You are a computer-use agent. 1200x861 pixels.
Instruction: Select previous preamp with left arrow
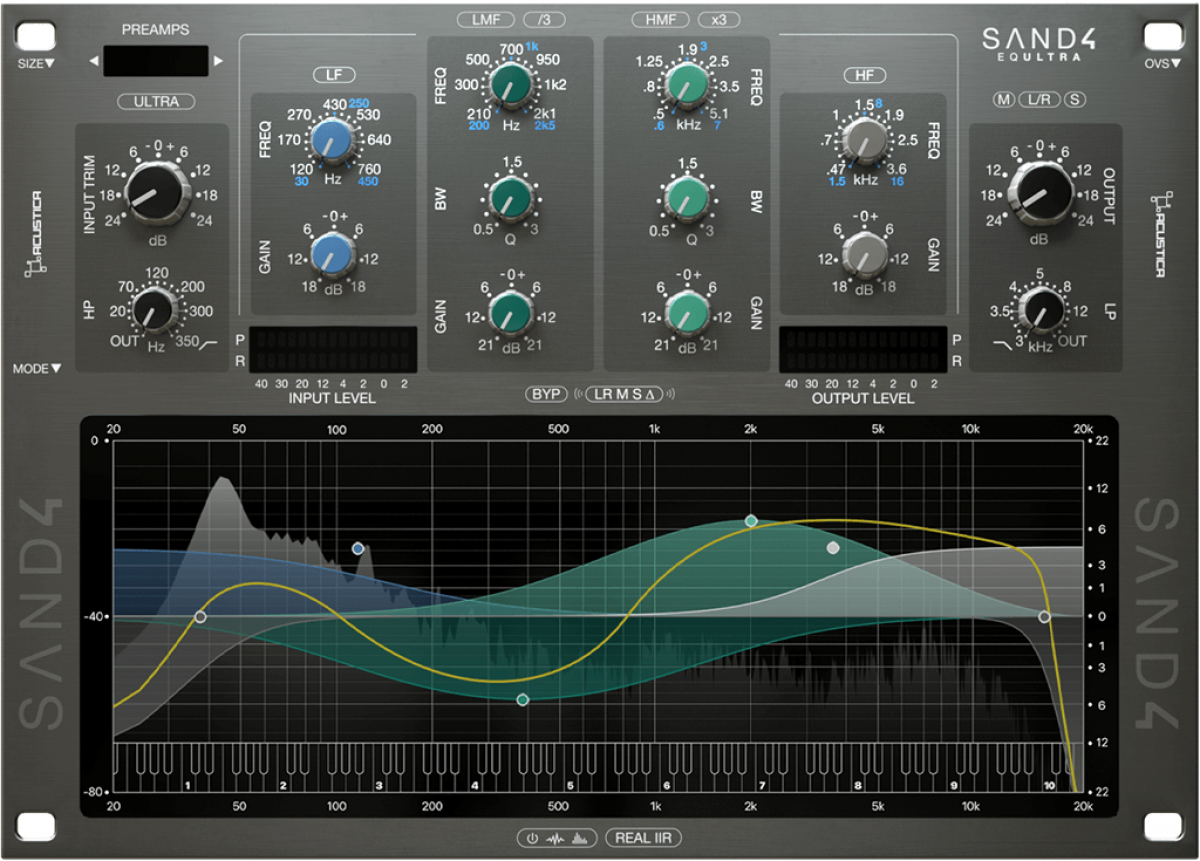[94, 61]
